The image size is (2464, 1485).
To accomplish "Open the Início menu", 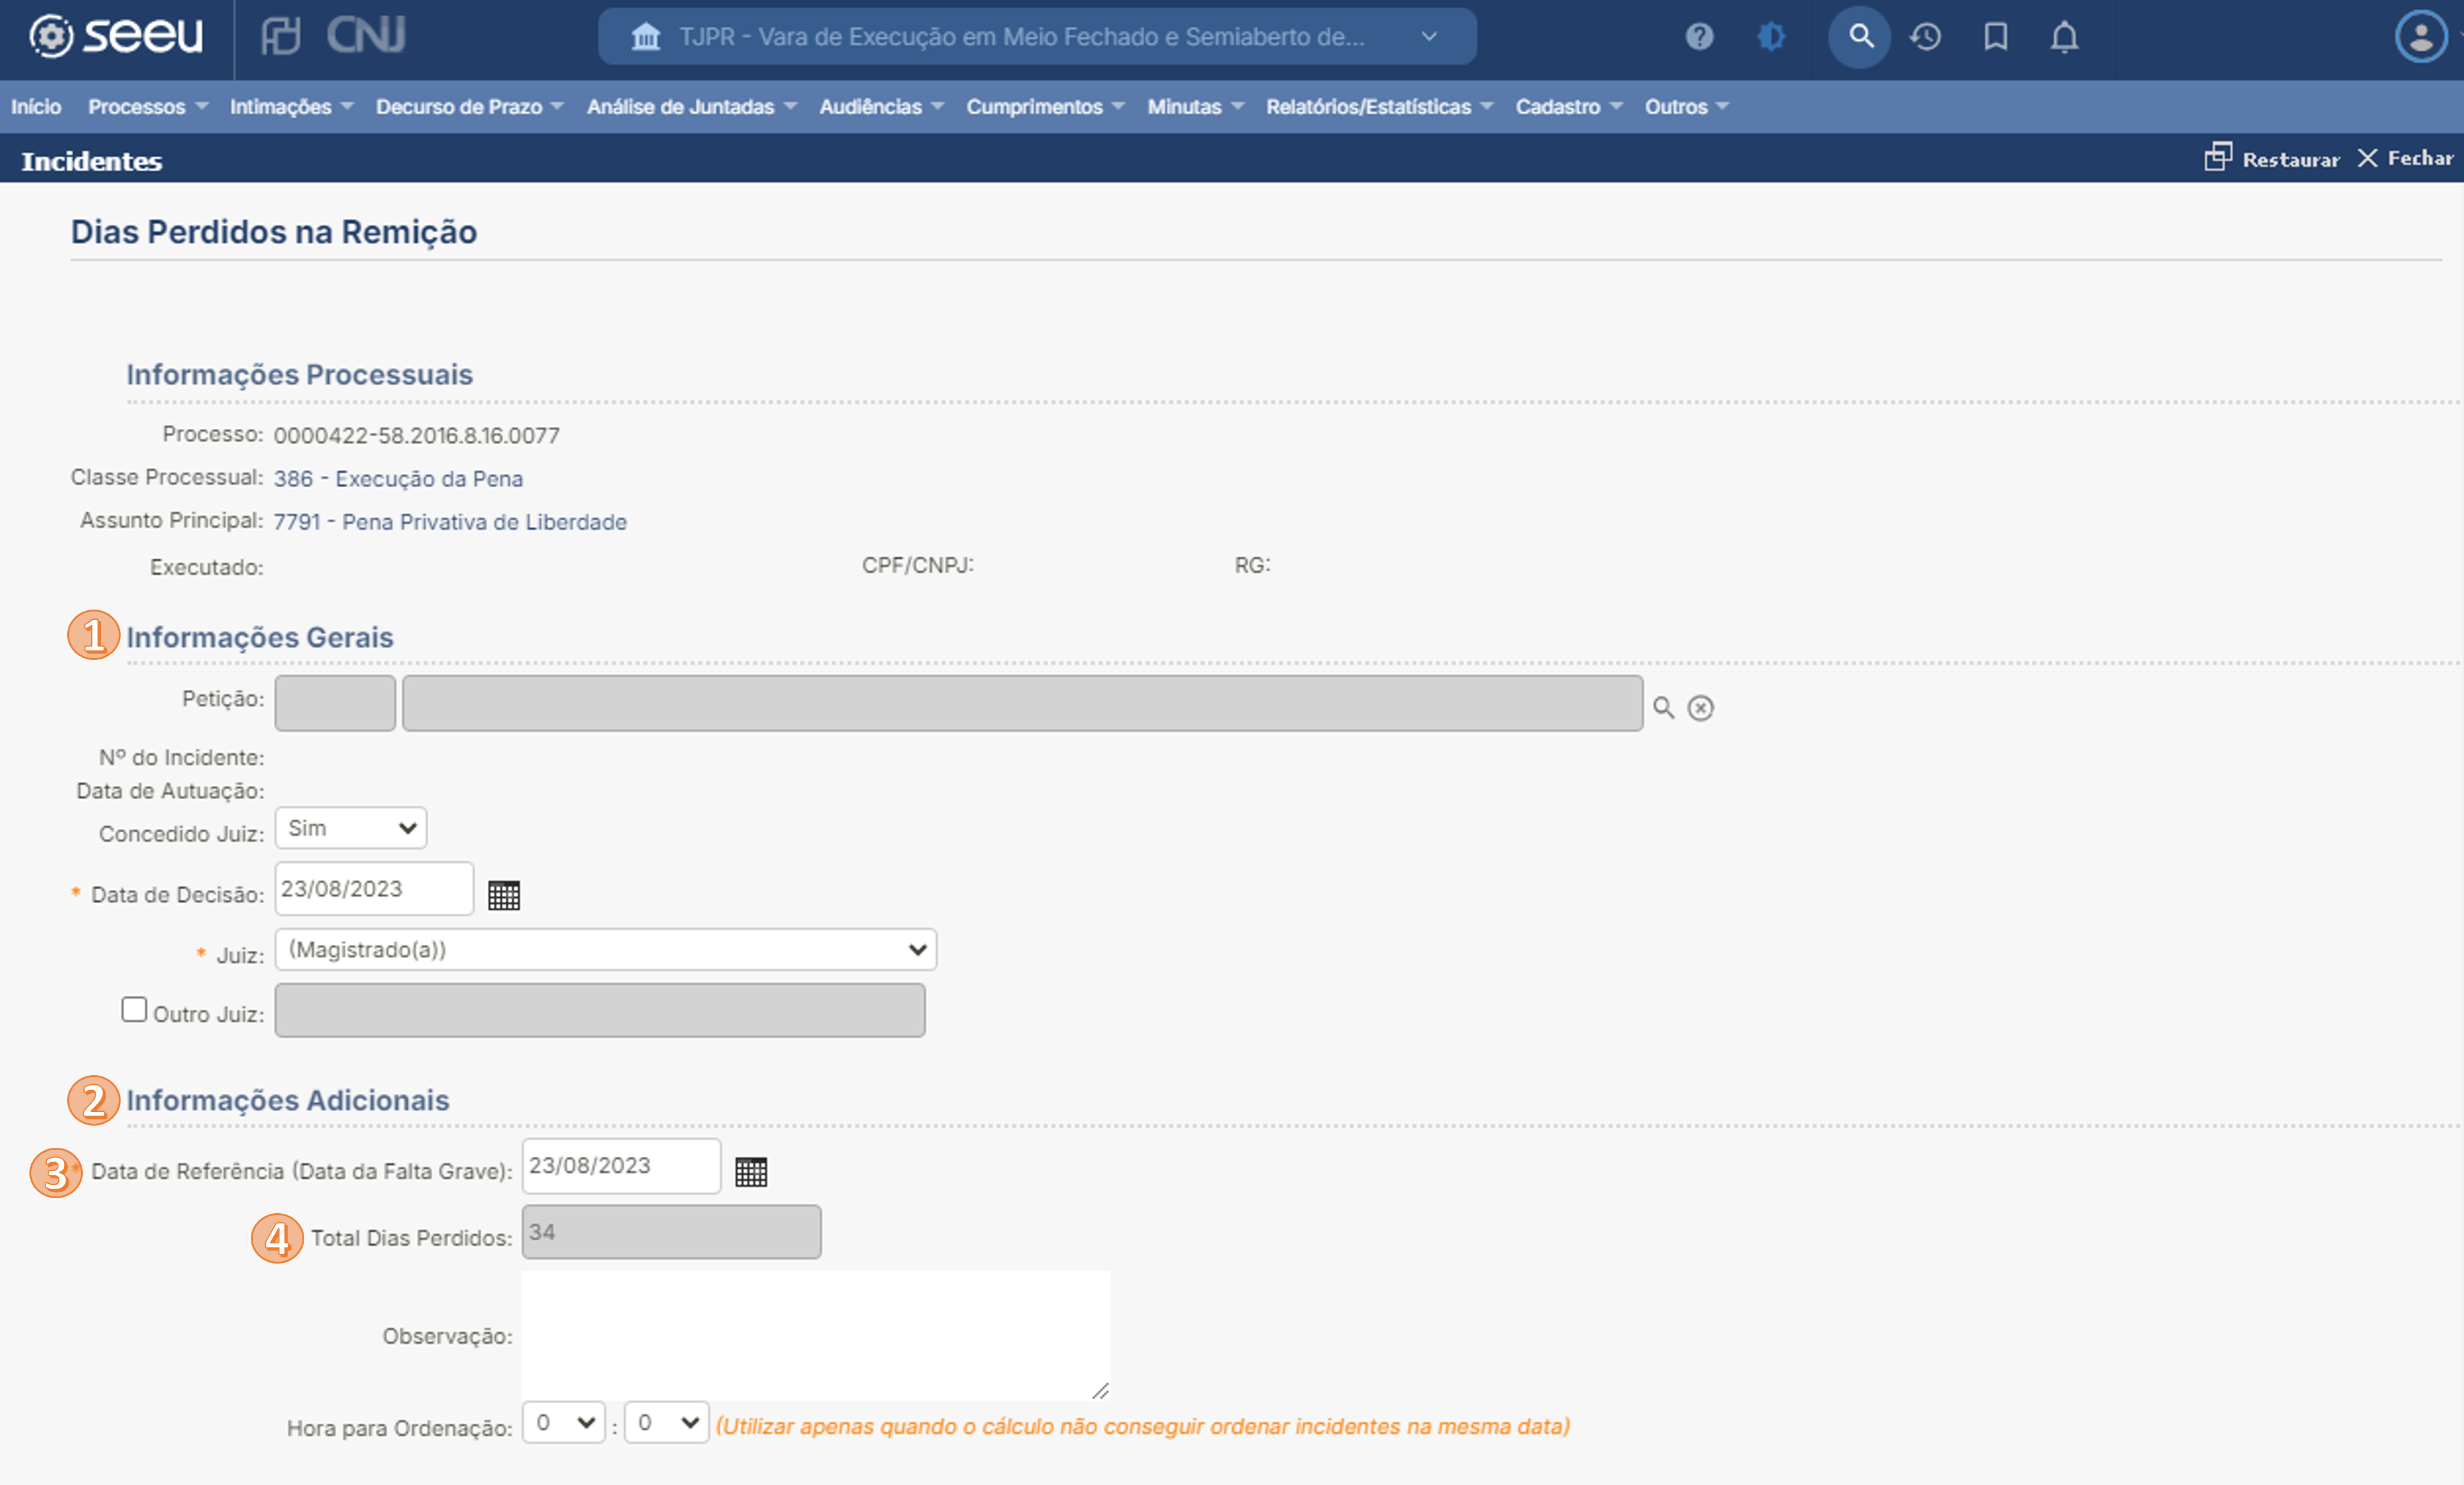I will pyautogui.click(x=36, y=106).
